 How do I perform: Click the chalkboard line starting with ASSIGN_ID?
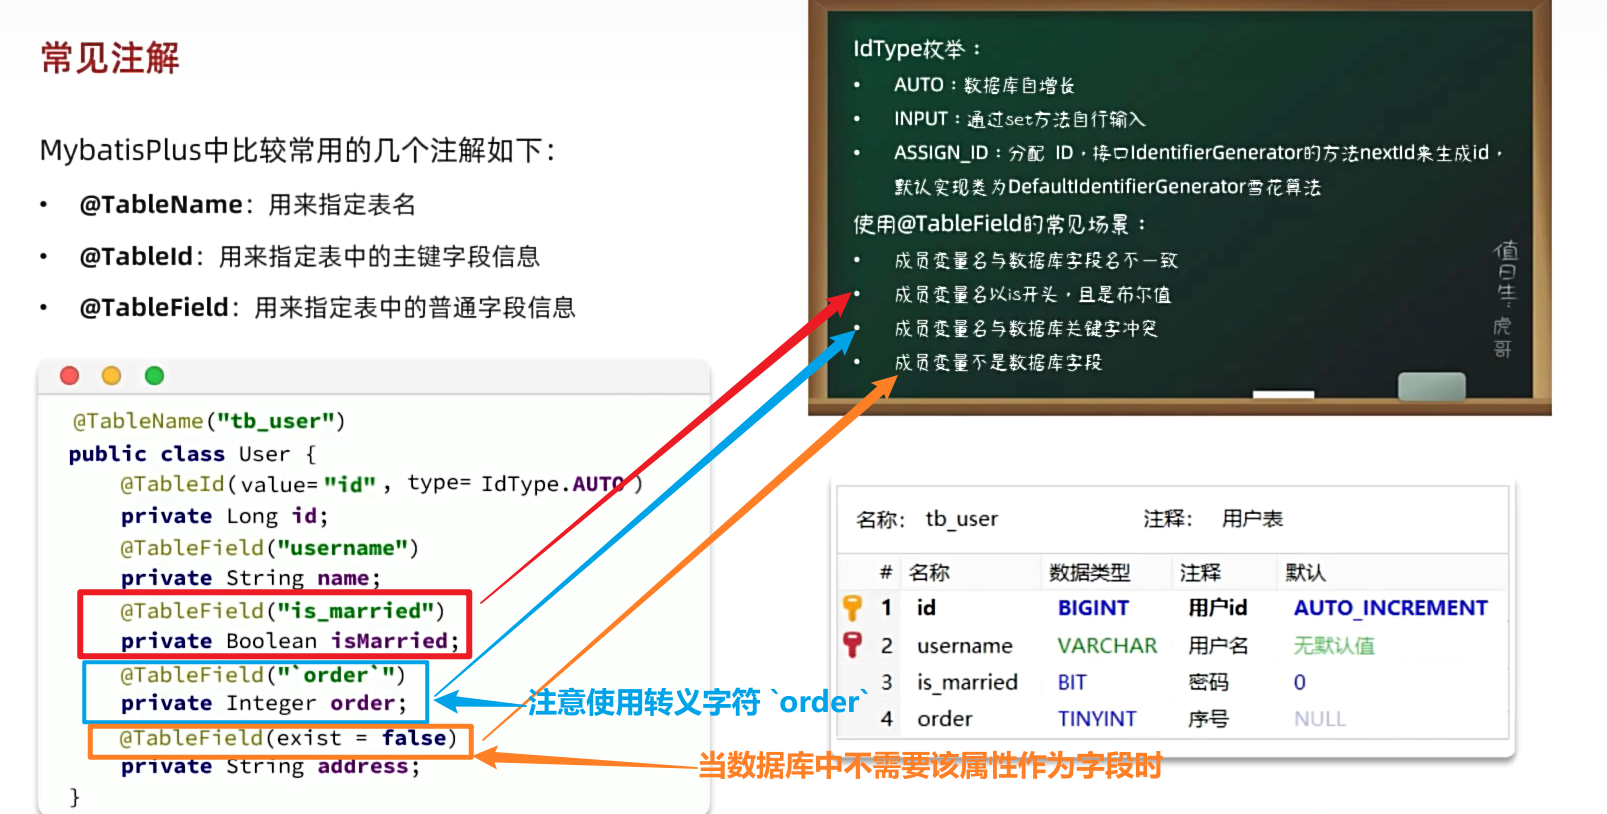coord(1198,153)
